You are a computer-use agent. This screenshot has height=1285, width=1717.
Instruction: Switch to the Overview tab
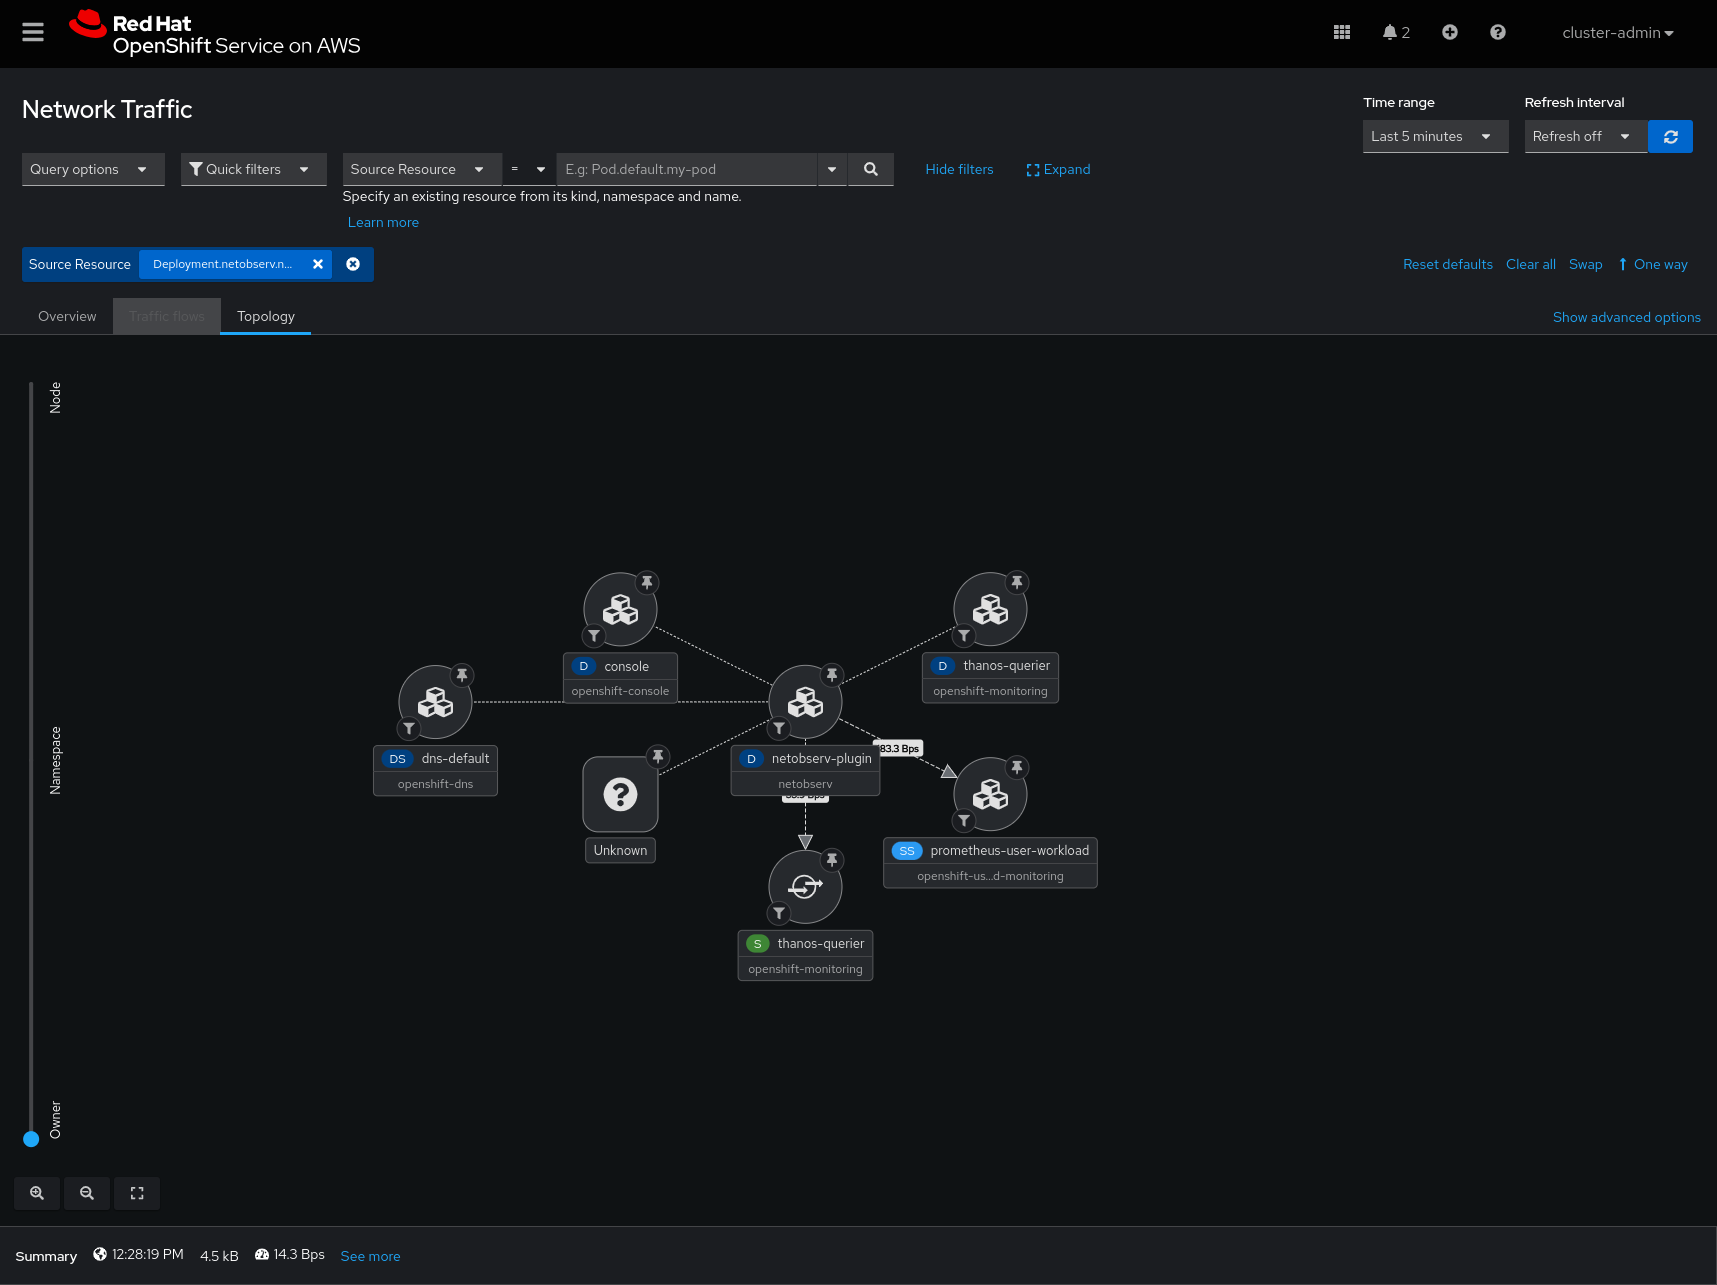coord(67,317)
